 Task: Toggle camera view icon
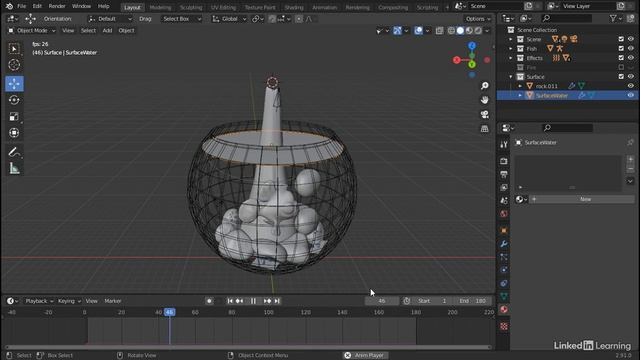(484, 114)
